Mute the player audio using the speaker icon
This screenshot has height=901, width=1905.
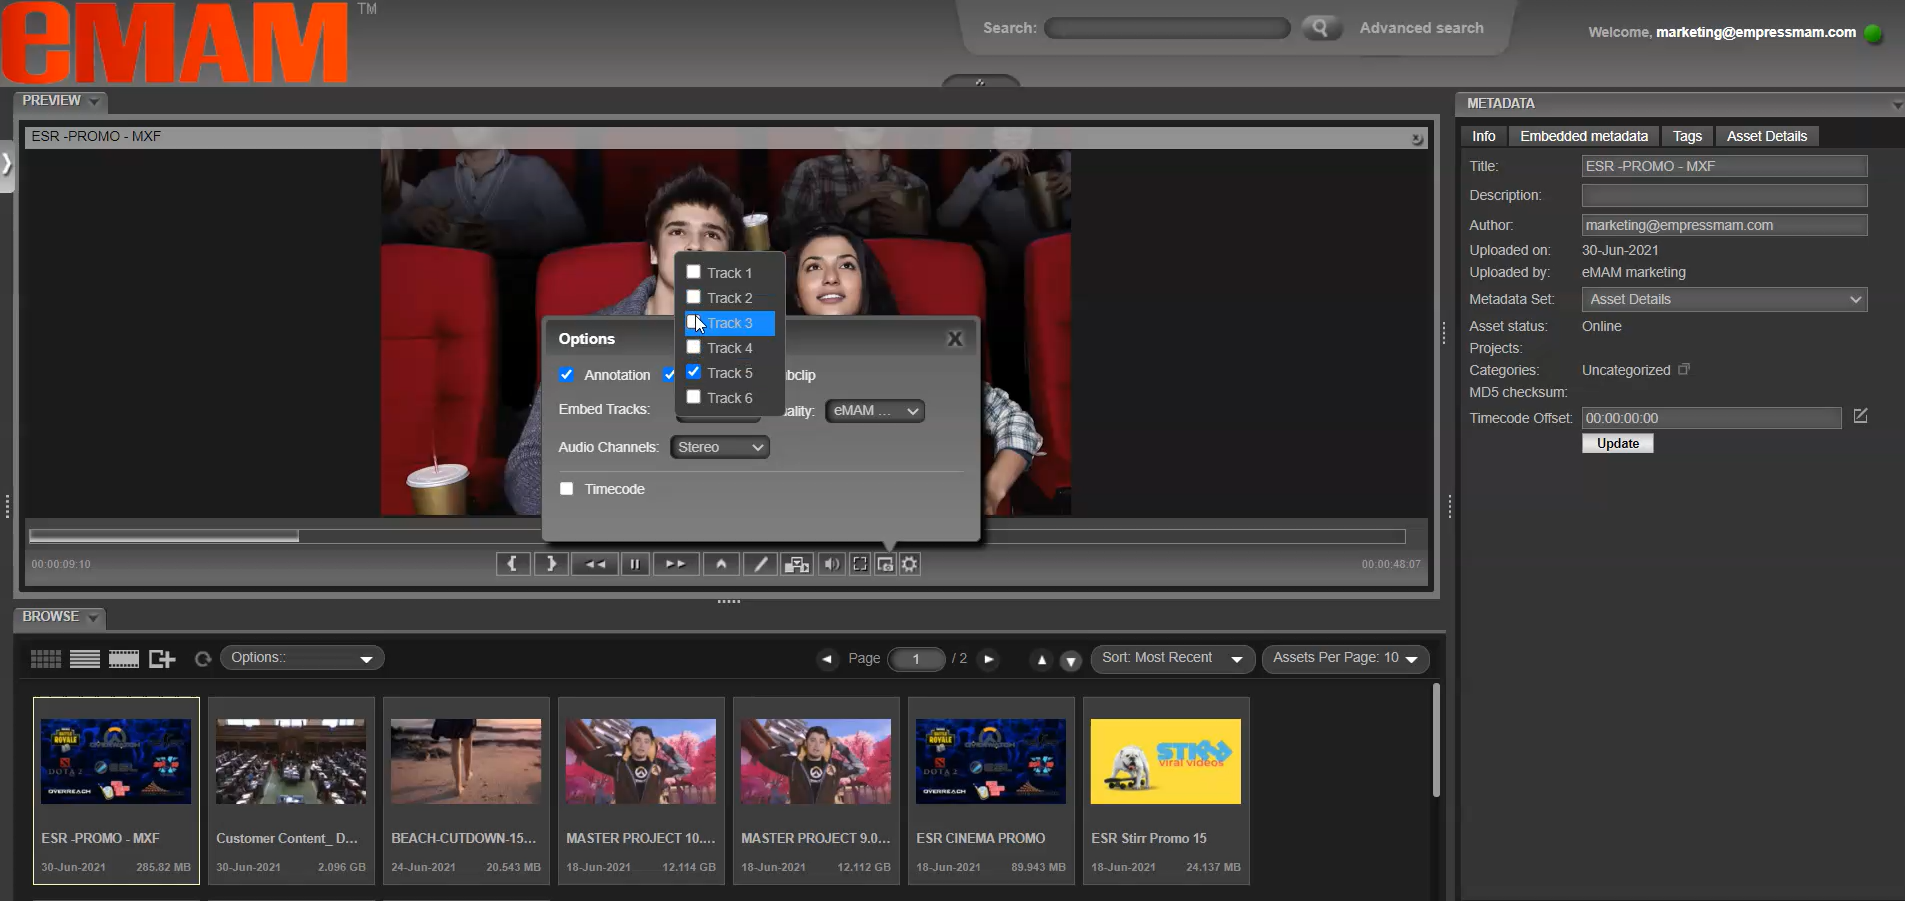coord(832,563)
